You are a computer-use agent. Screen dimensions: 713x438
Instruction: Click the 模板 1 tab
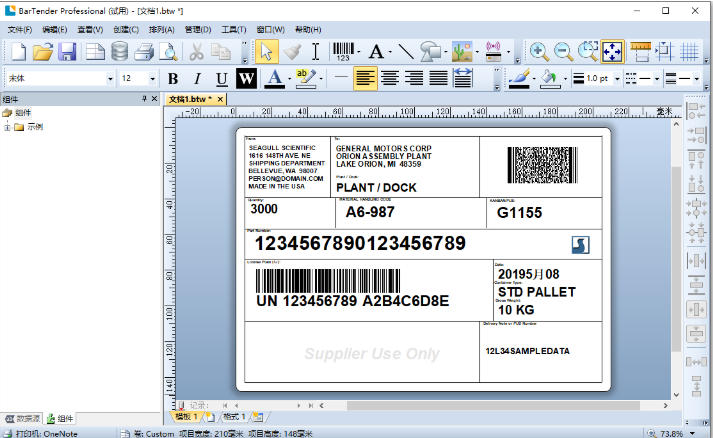coord(186,416)
